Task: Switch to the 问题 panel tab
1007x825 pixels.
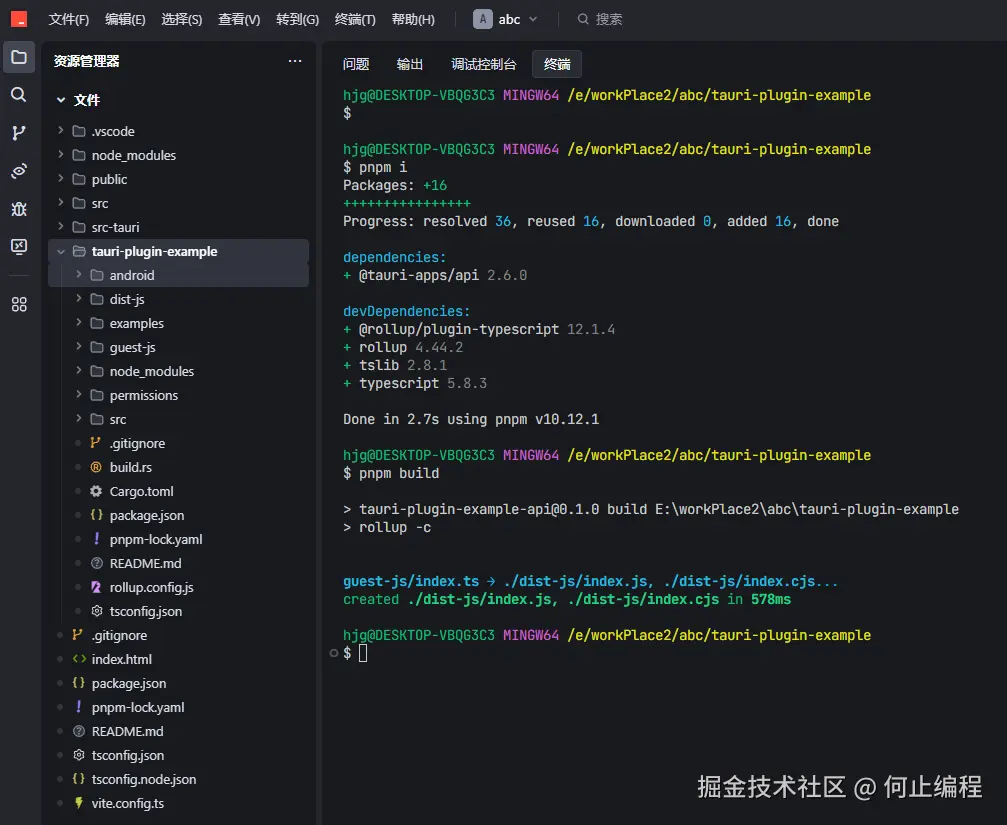Action: coord(356,64)
